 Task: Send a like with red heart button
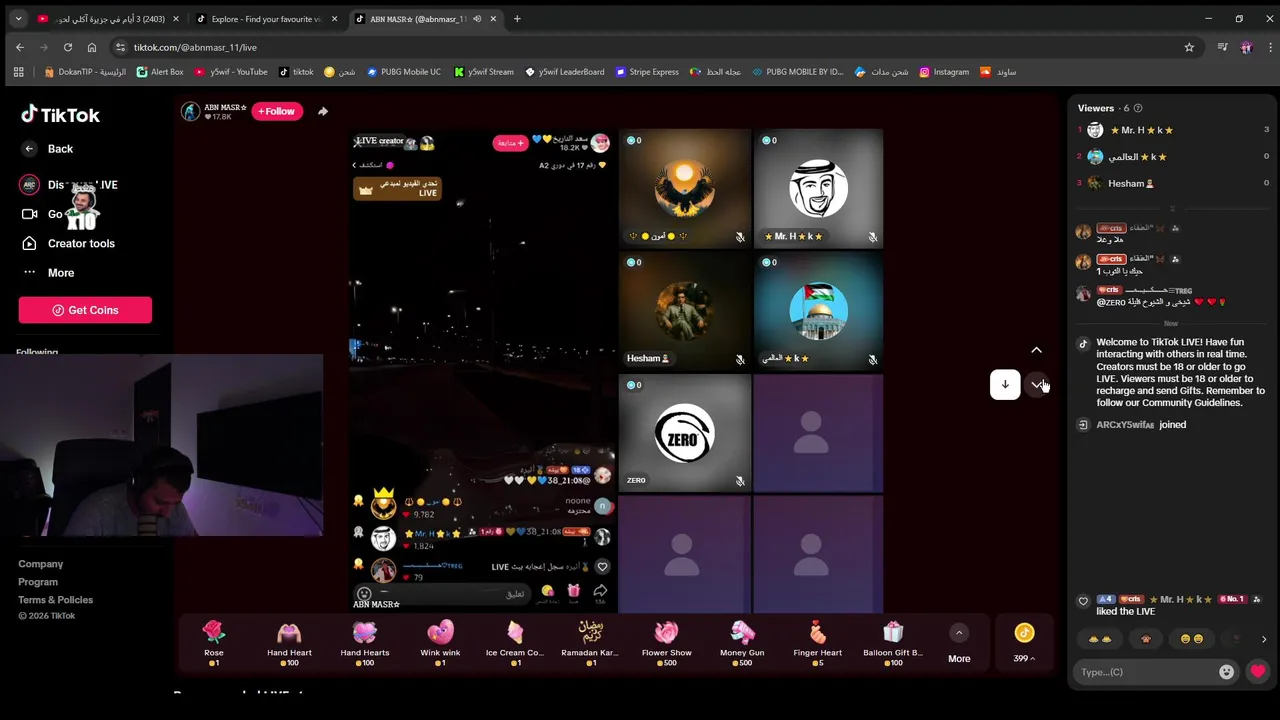[x=1258, y=672]
